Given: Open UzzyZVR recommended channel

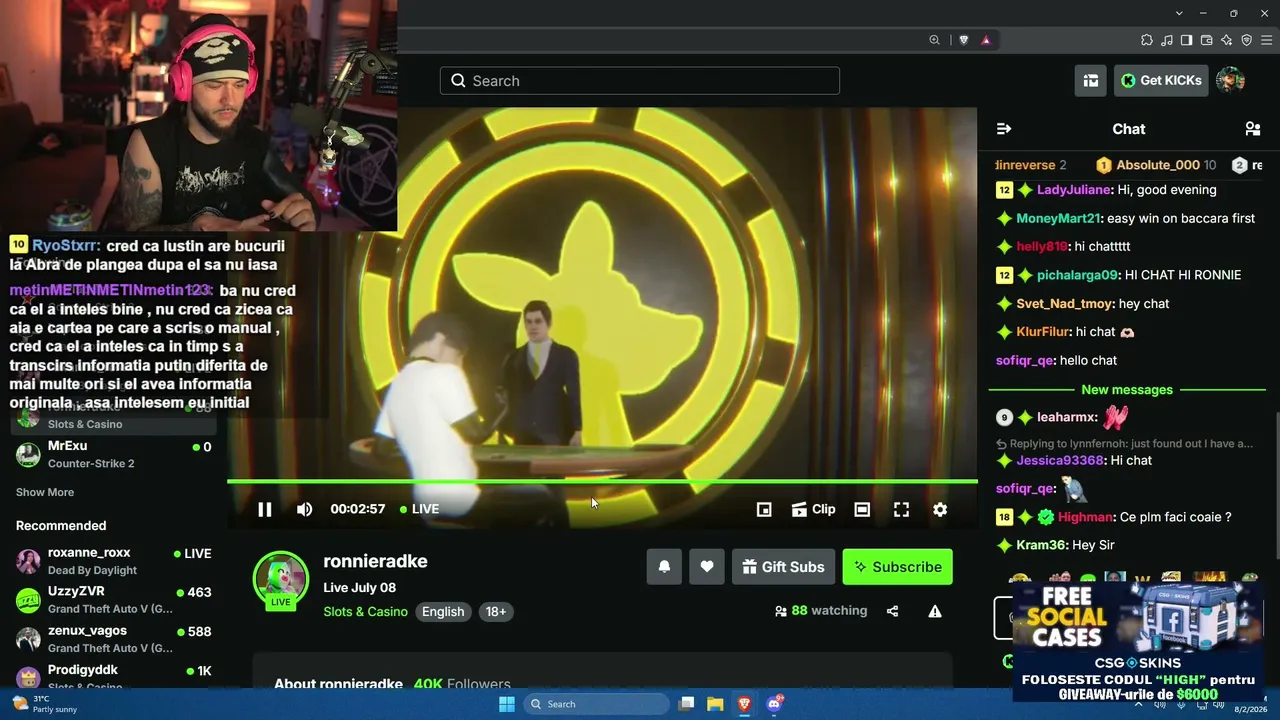Looking at the screenshot, I should tap(114, 599).
